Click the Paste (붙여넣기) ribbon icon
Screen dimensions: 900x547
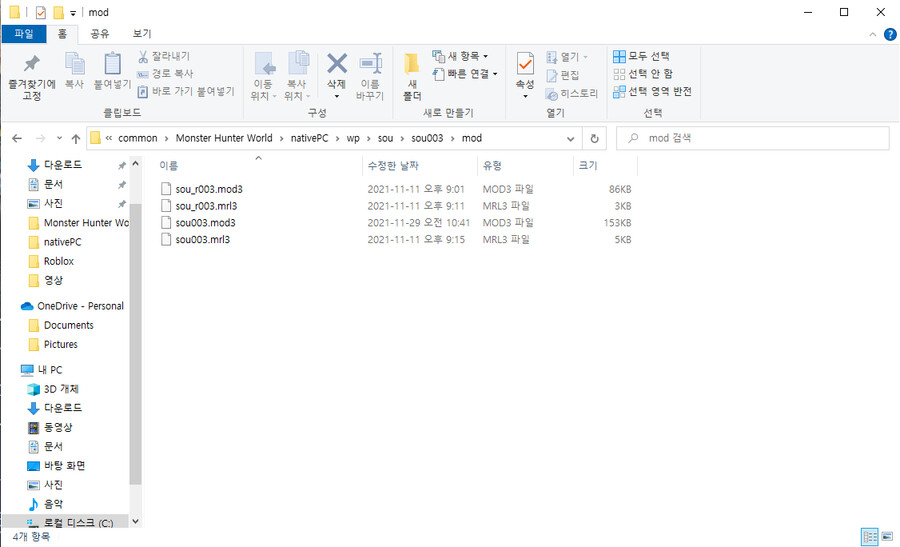point(112,64)
